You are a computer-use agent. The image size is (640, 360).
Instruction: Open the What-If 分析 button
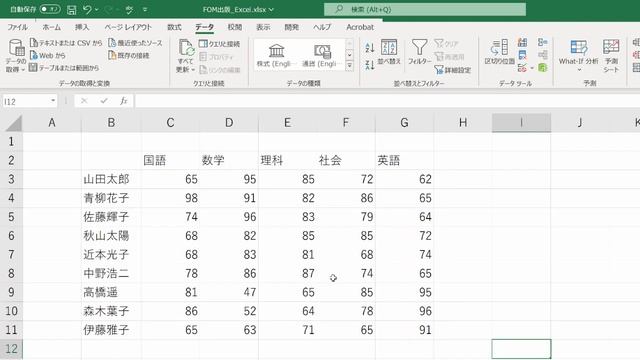click(x=578, y=56)
